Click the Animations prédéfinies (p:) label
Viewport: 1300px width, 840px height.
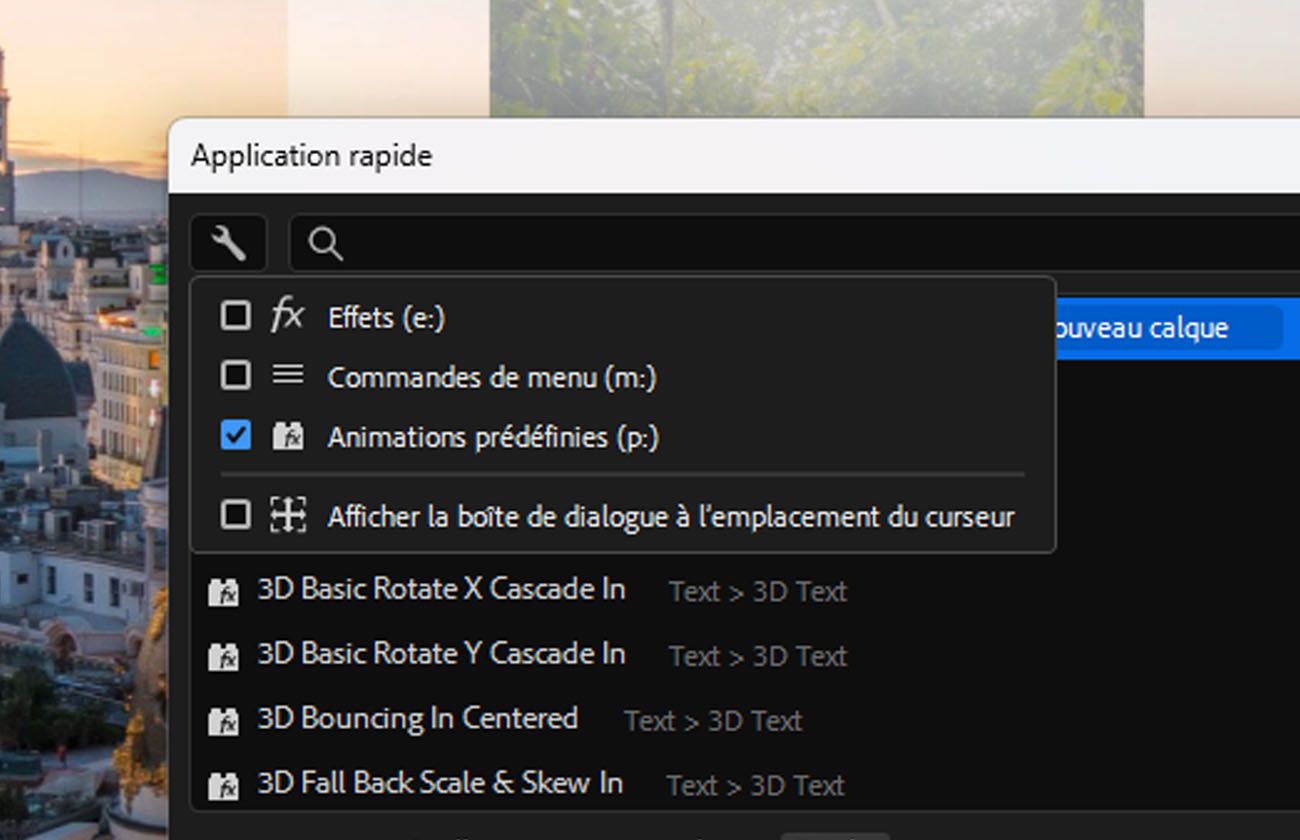click(x=493, y=437)
